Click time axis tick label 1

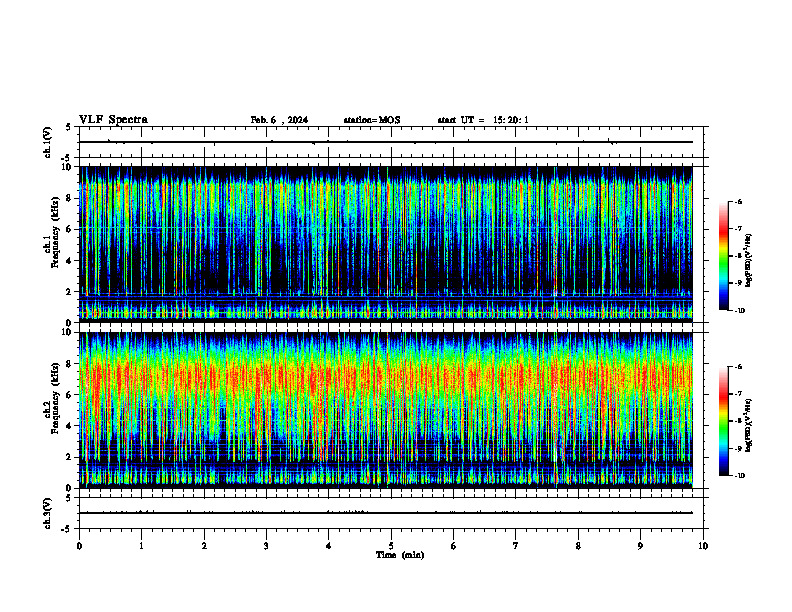coord(142,546)
